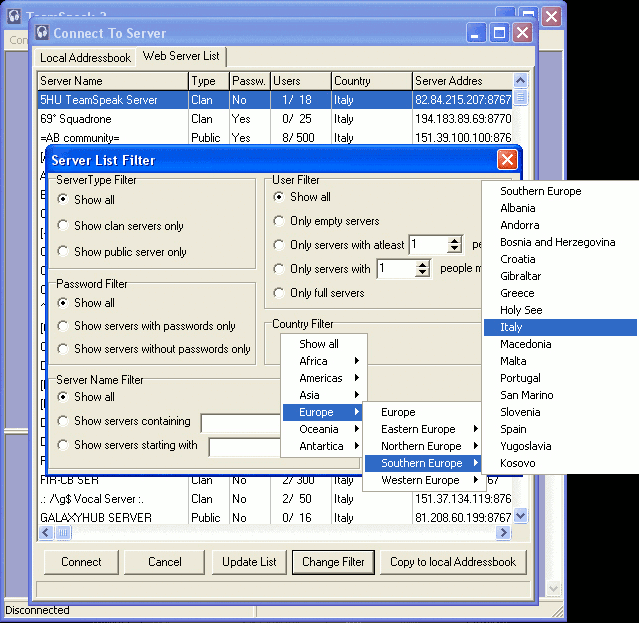
Task: Choose Spain from country list
Action: (x=560, y=429)
